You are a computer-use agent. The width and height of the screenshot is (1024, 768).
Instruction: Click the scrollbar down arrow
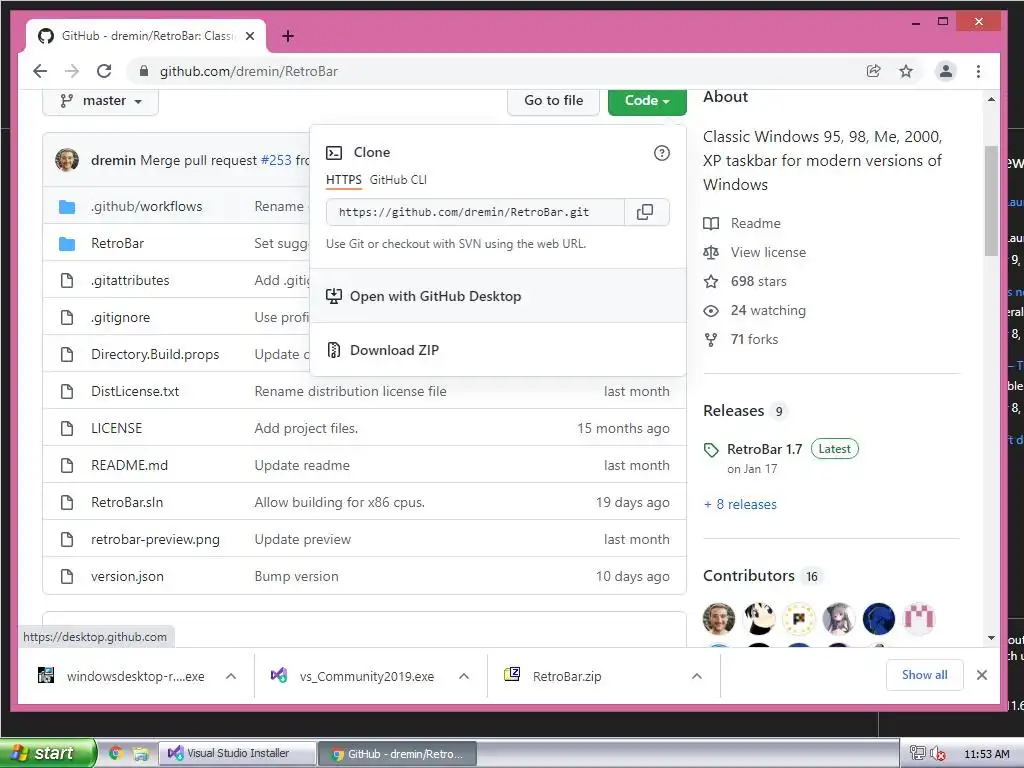point(991,638)
